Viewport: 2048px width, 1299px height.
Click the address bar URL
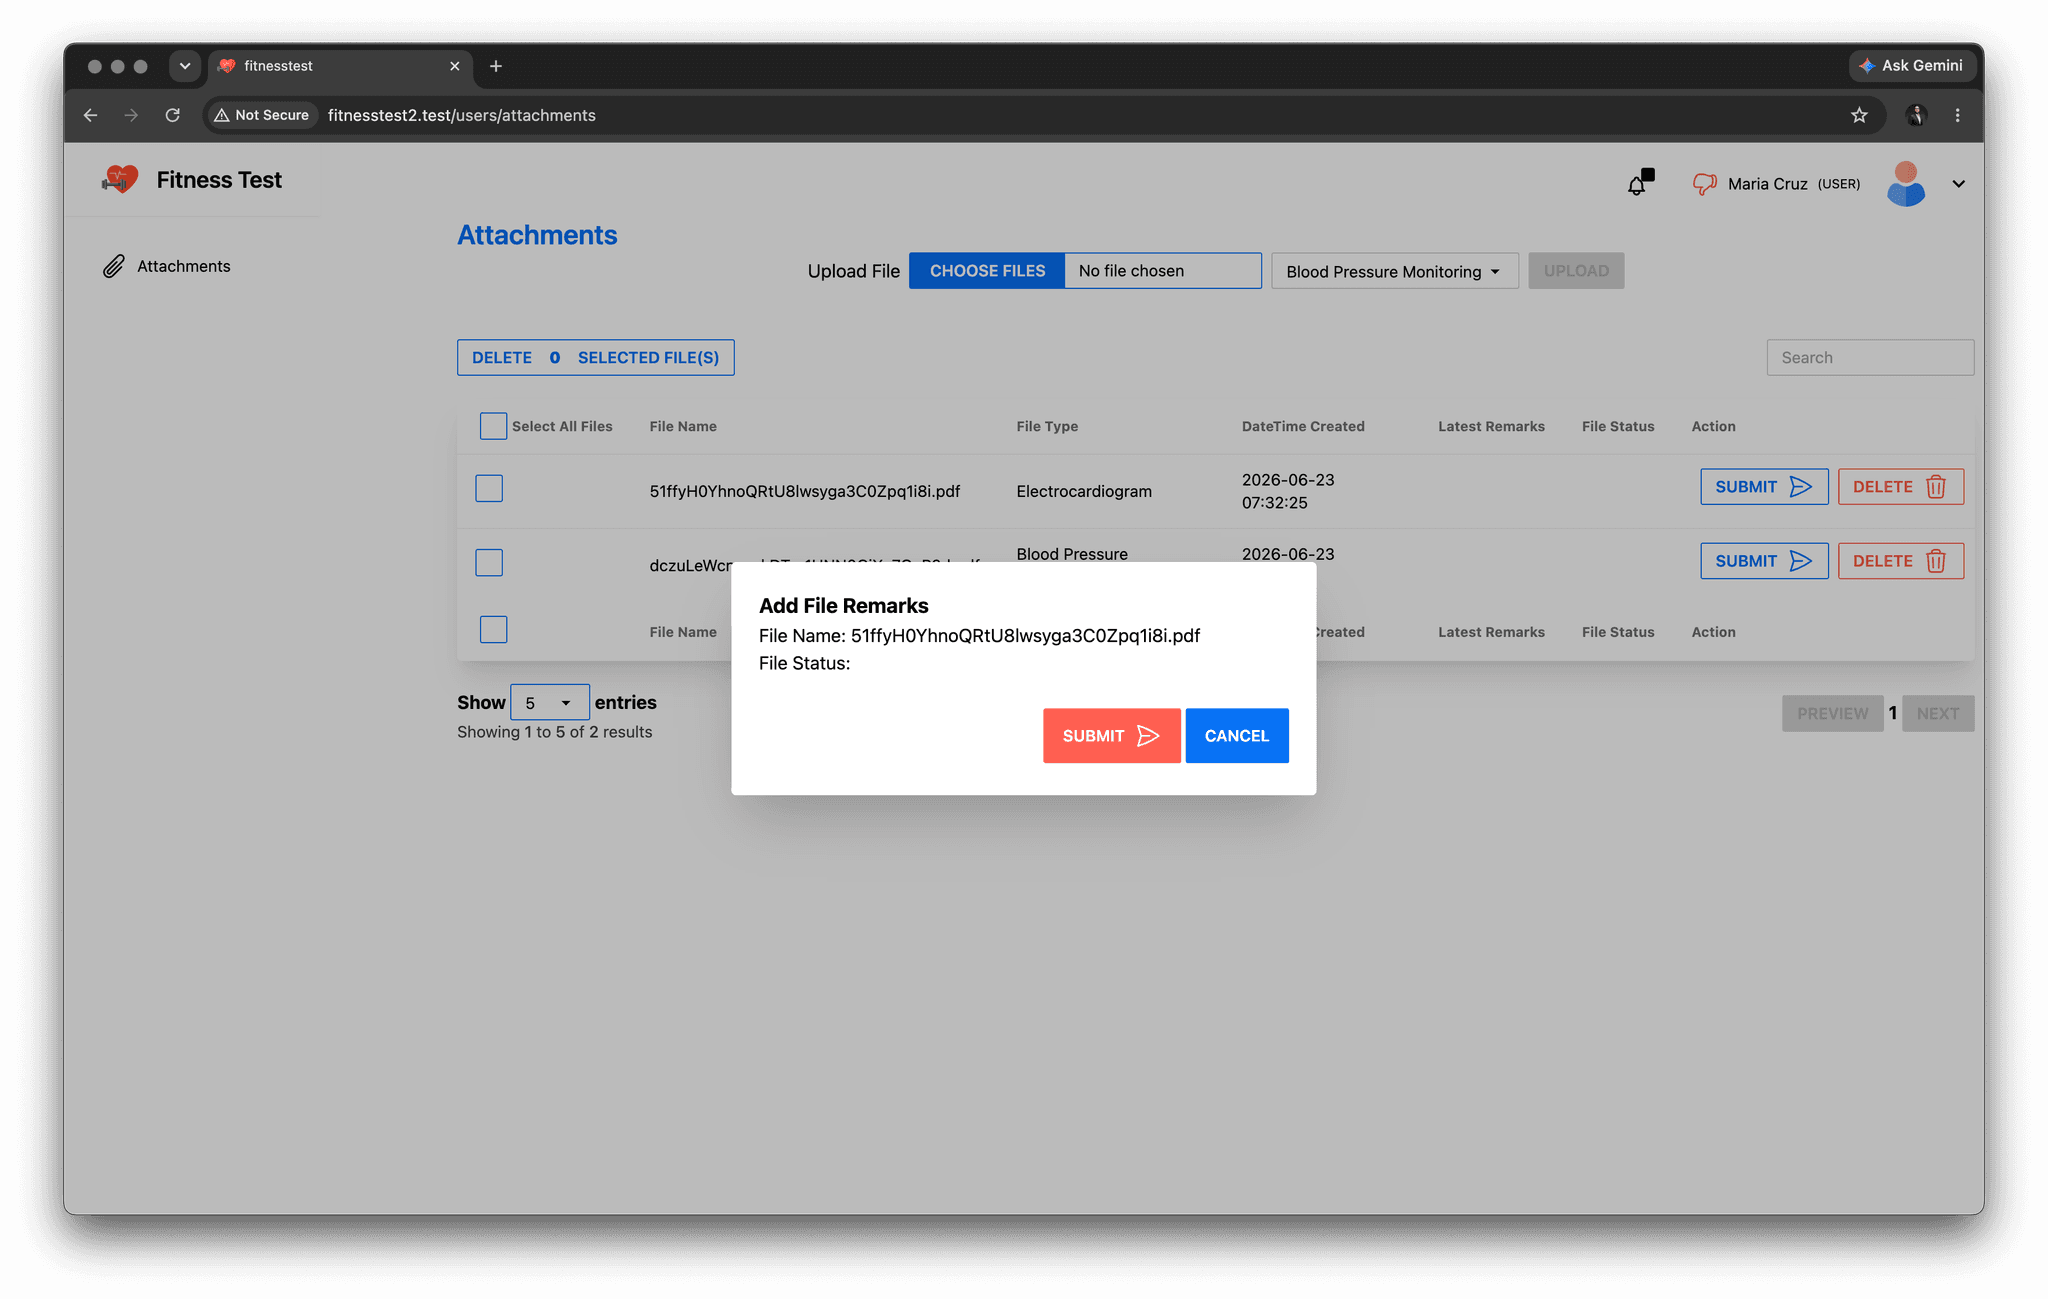[462, 115]
